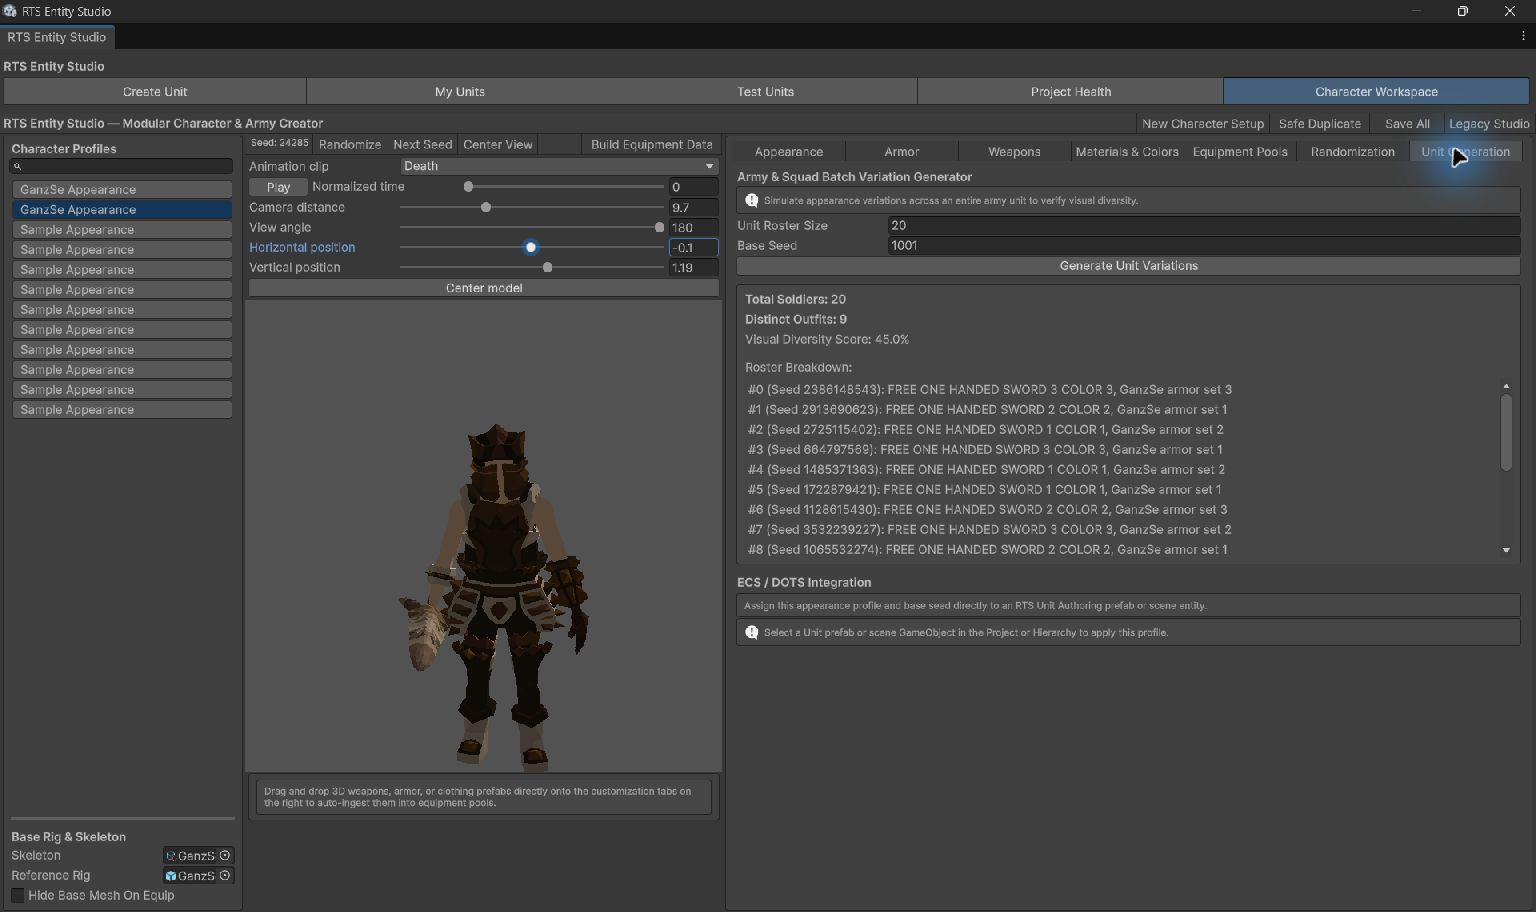The image size is (1536, 912).
Task: Click the Next Seed button
Action: 422,144
